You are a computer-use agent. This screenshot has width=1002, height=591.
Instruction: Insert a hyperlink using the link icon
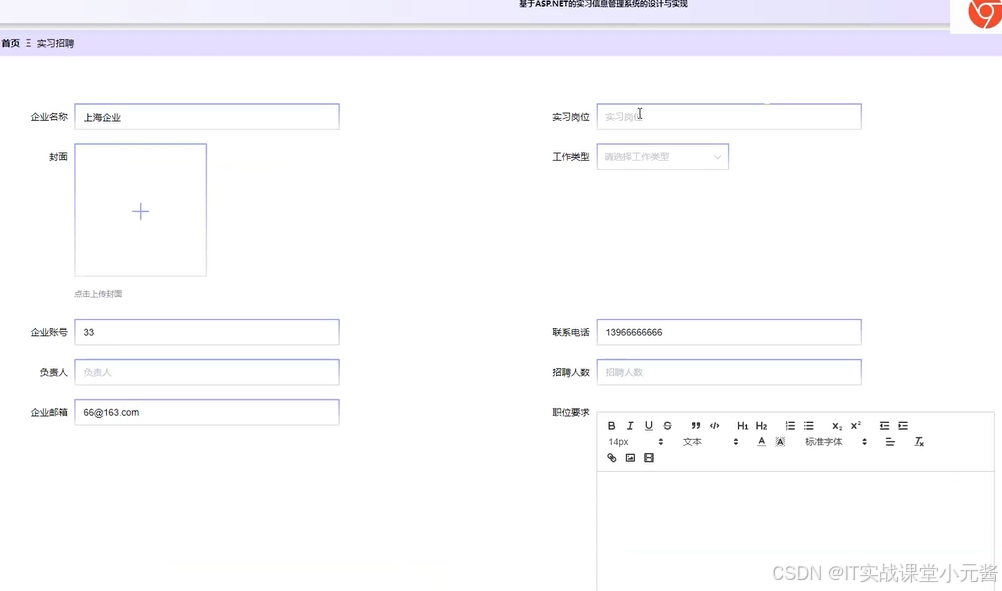611,457
